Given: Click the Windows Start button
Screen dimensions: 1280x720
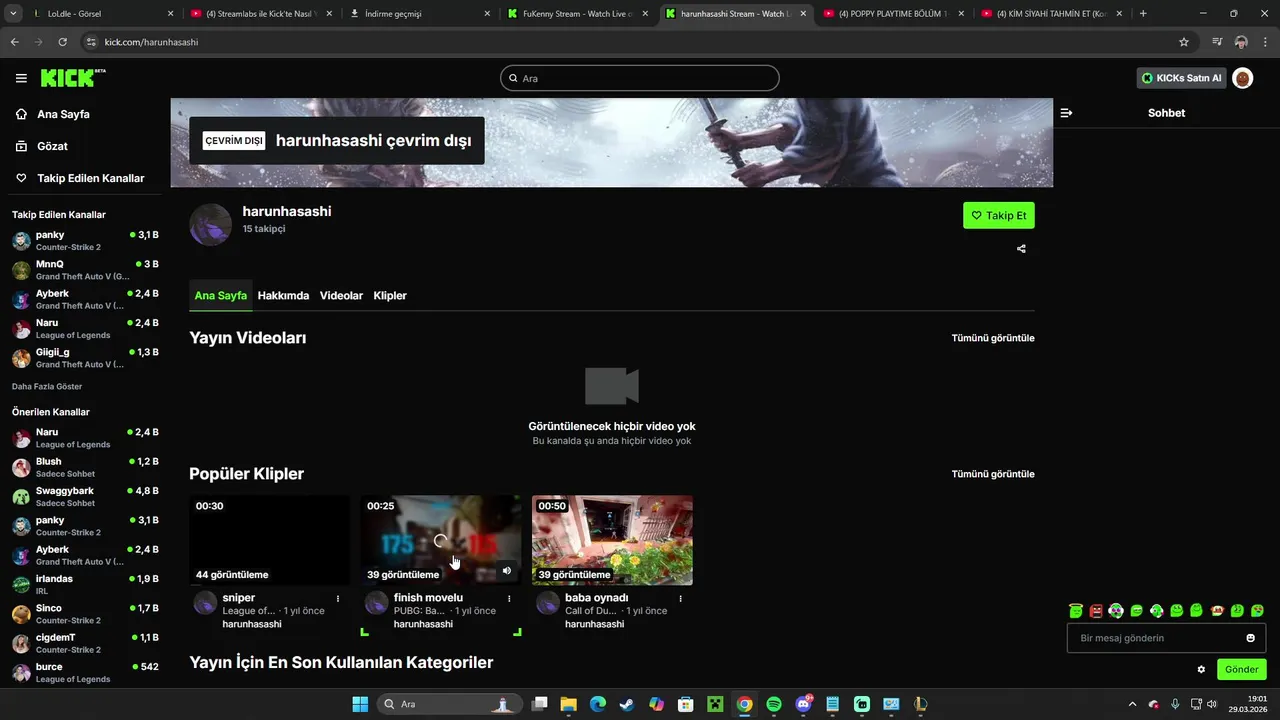Looking at the screenshot, I should click(360, 704).
